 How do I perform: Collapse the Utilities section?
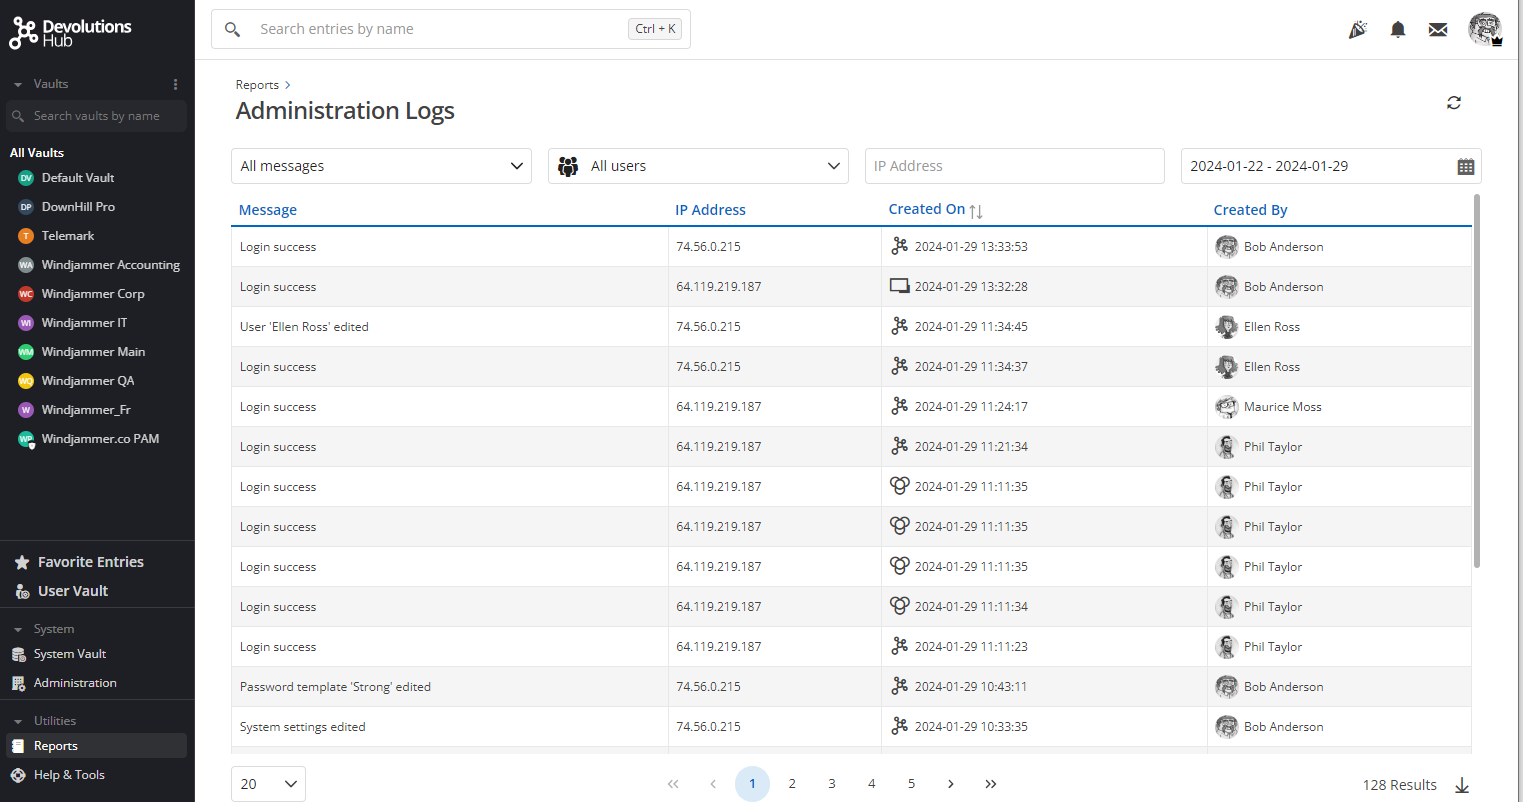[x=18, y=722]
